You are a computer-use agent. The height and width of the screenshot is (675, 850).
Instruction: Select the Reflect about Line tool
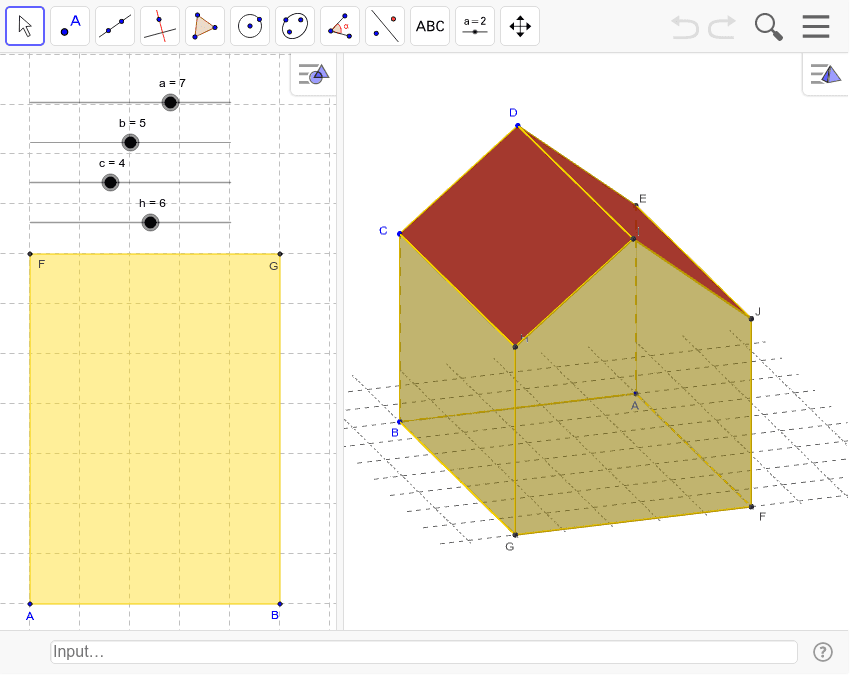(385, 26)
